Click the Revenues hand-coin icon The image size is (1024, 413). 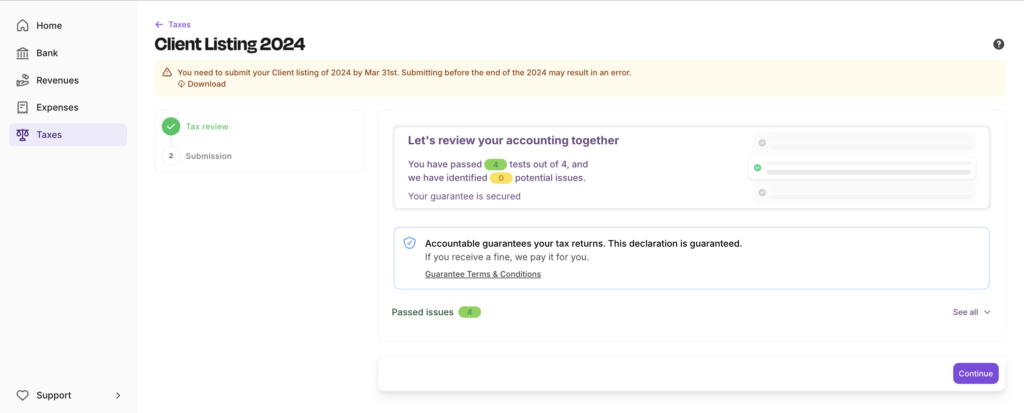coord(23,80)
